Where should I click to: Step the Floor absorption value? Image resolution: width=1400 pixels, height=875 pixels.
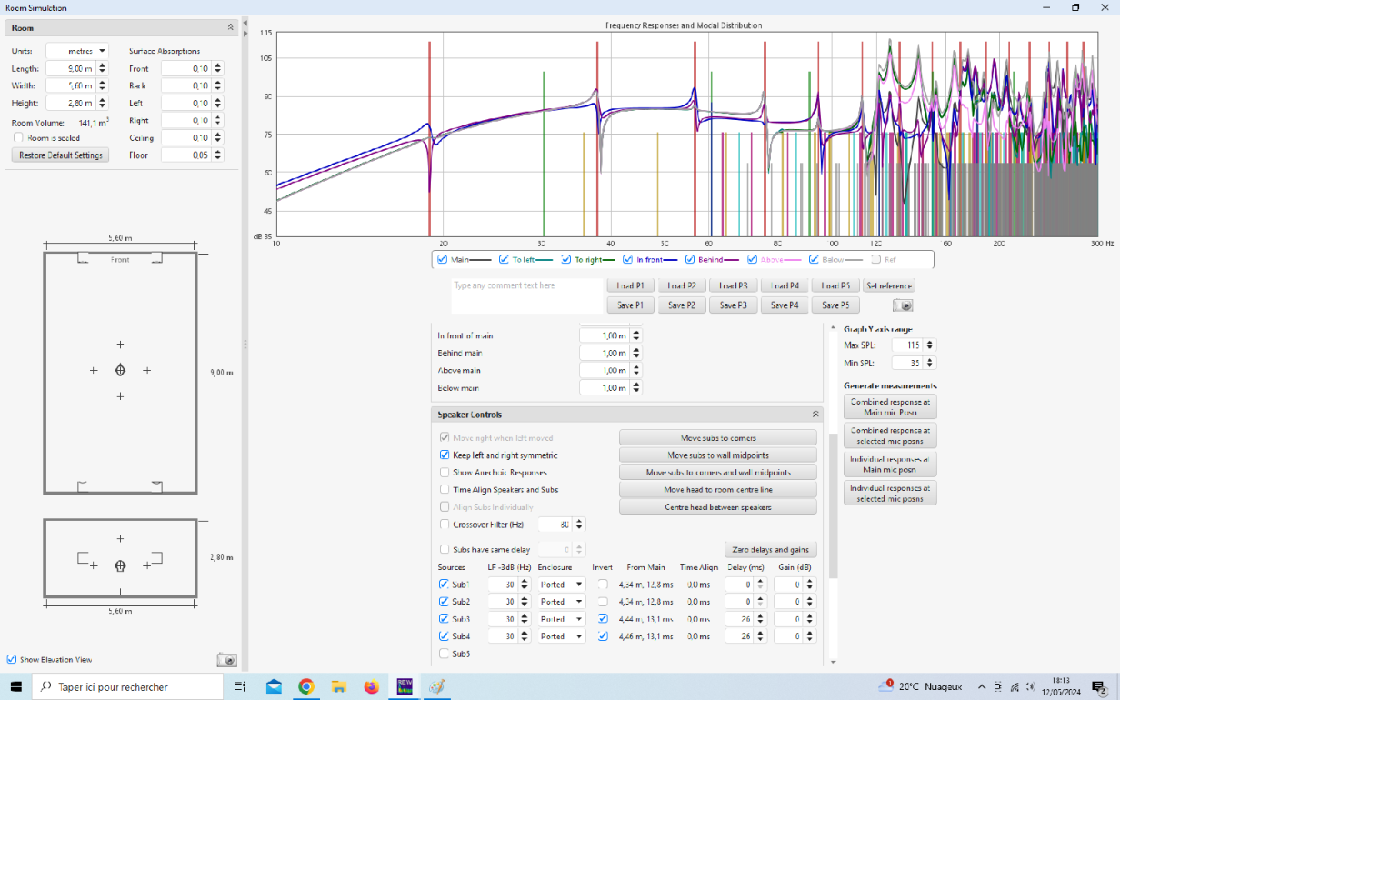(218, 155)
